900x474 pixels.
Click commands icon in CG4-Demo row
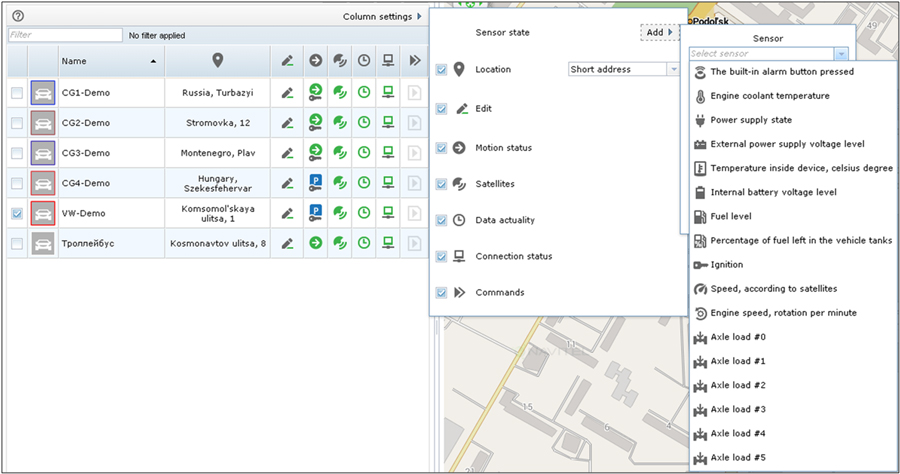(414, 183)
